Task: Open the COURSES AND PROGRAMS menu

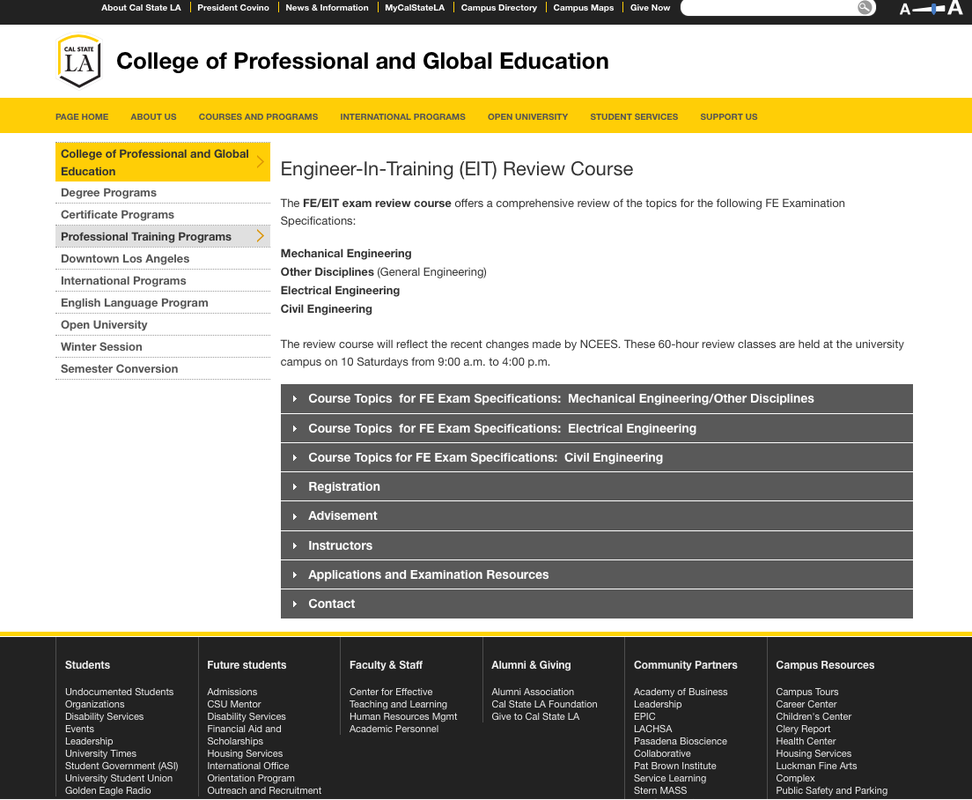Action: click(x=258, y=116)
